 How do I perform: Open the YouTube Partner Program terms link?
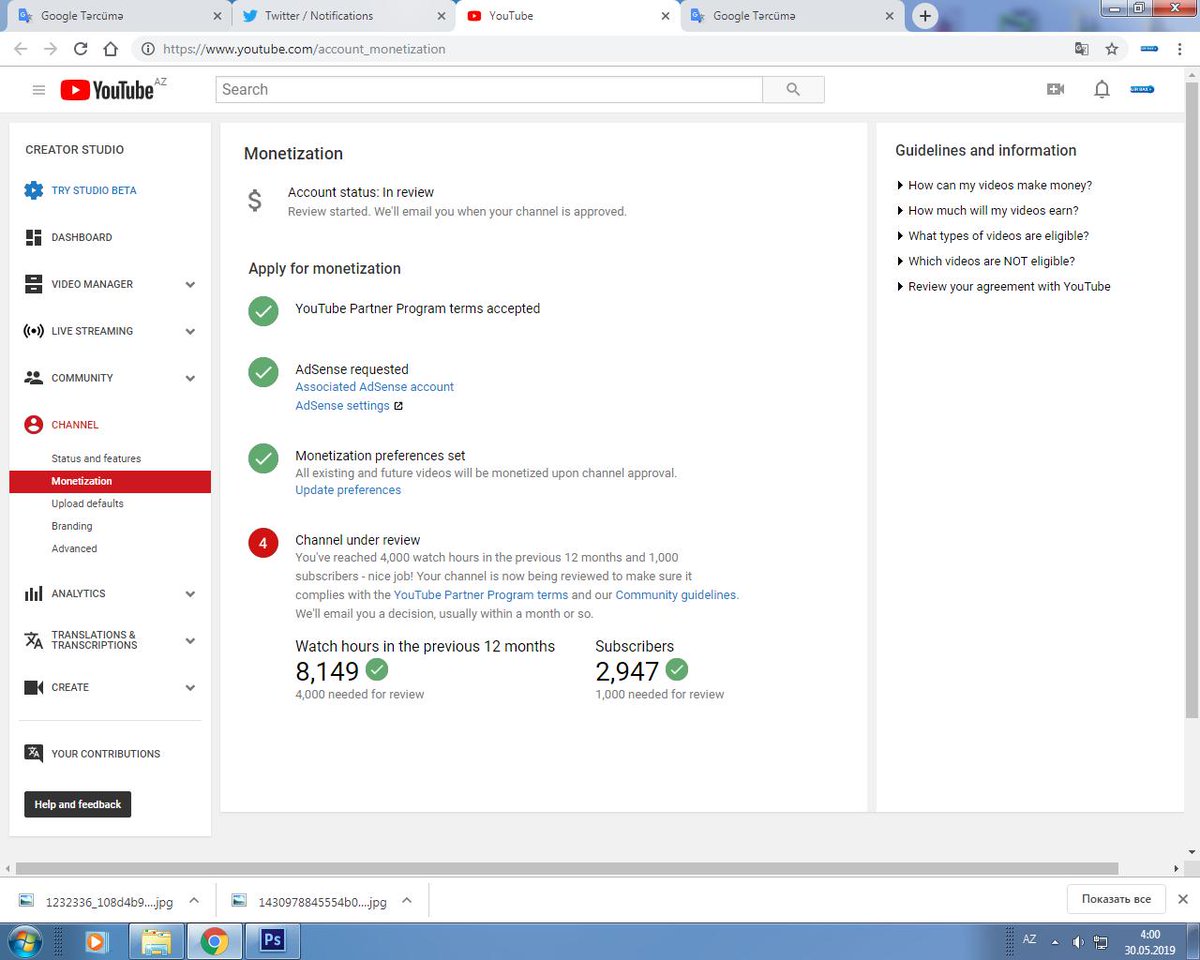point(481,595)
